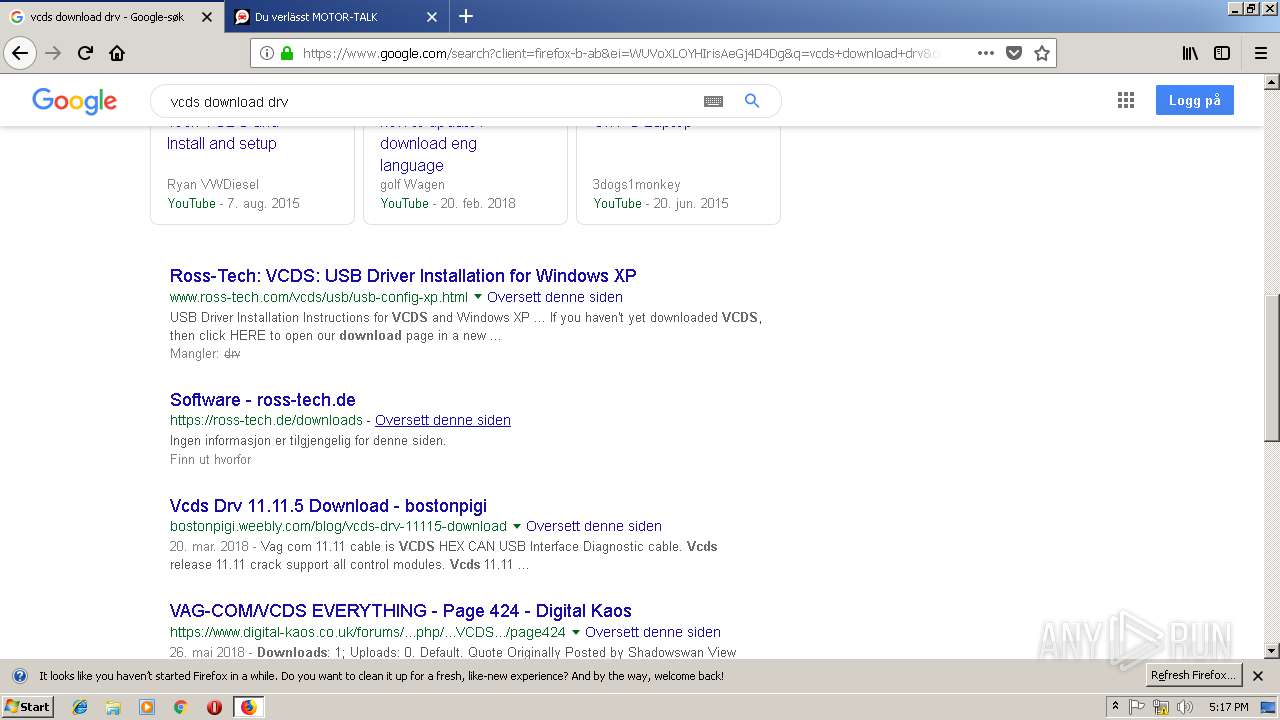Translate the bostonpigi result page
Image resolution: width=1280 pixels, height=720 pixels.
pos(594,526)
